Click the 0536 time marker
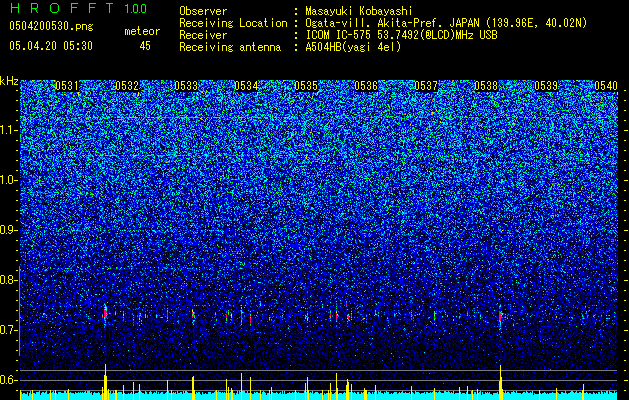The width and height of the screenshot is (629, 400). tap(366, 86)
